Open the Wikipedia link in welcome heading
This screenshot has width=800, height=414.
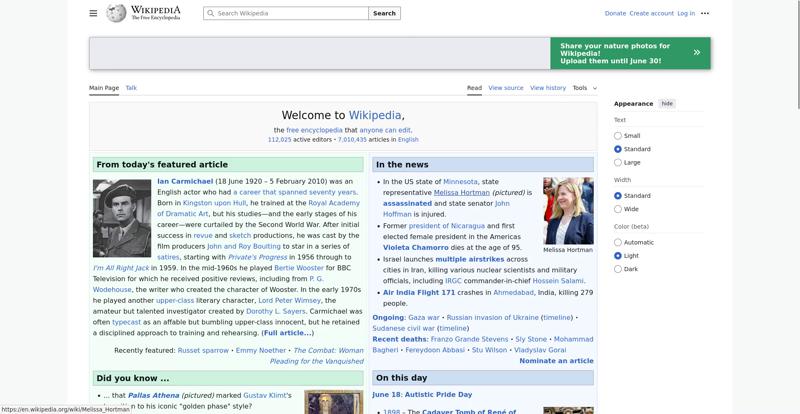pyautogui.click(x=375, y=115)
